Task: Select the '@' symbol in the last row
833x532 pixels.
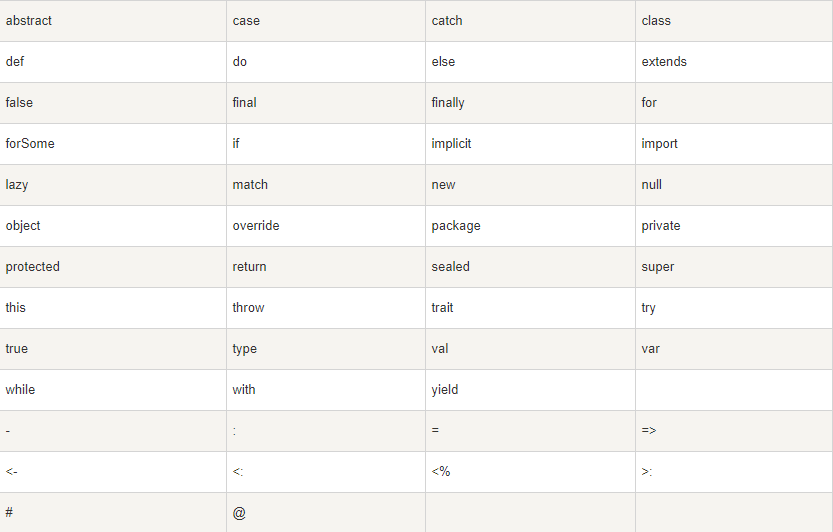Action: (x=239, y=513)
